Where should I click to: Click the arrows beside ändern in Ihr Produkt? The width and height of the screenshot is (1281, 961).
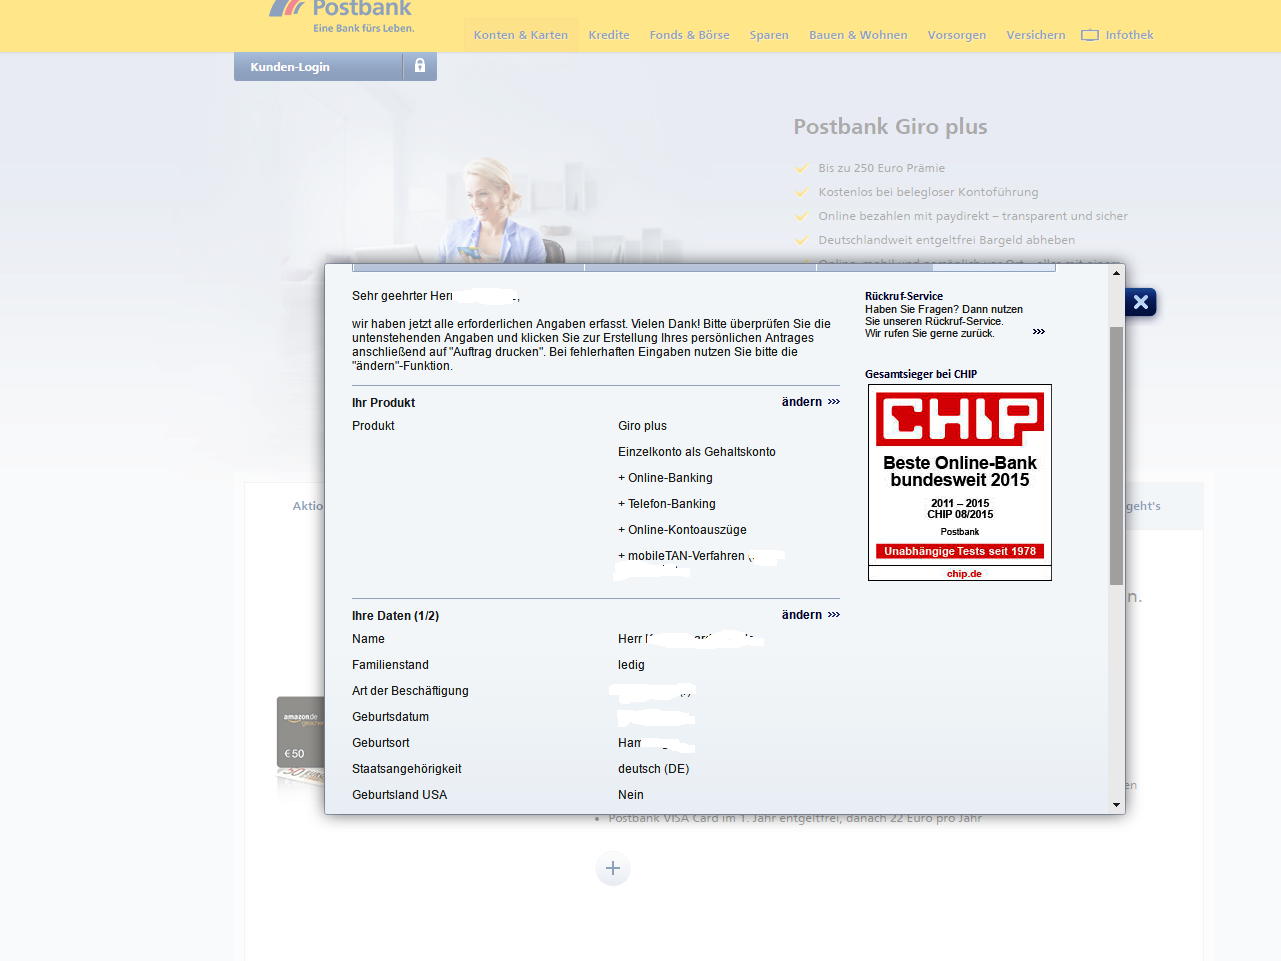tap(834, 402)
